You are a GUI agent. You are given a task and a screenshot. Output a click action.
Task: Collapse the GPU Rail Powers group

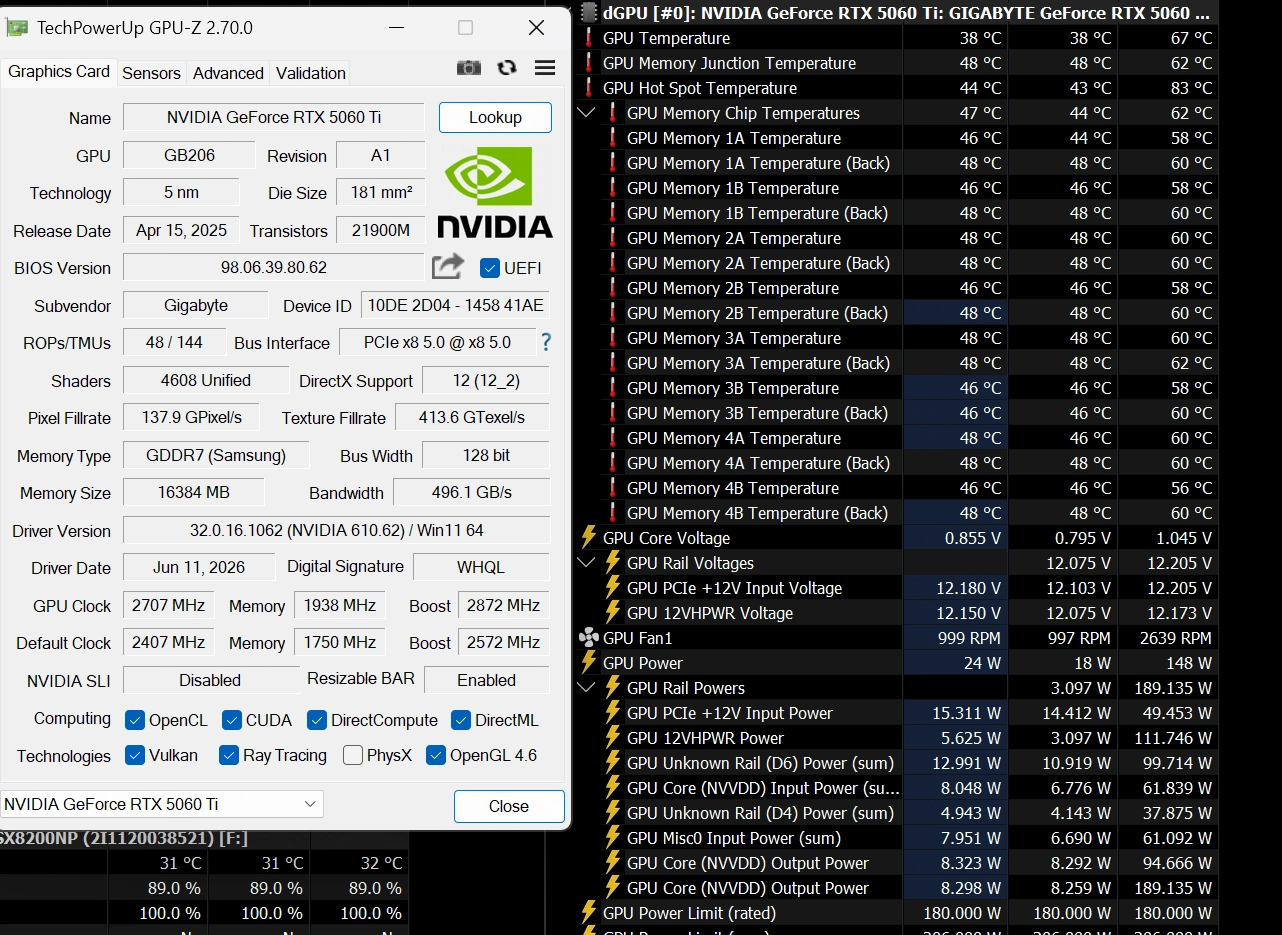click(x=587, y=688)
